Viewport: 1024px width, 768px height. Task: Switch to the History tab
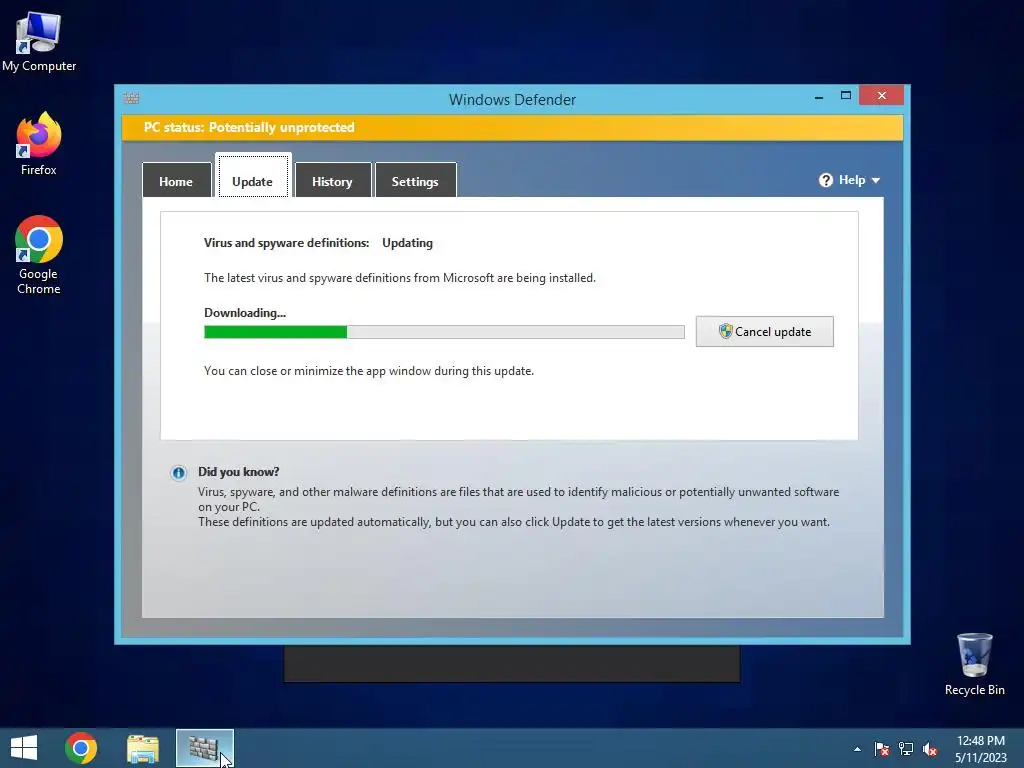click(332, 180)
